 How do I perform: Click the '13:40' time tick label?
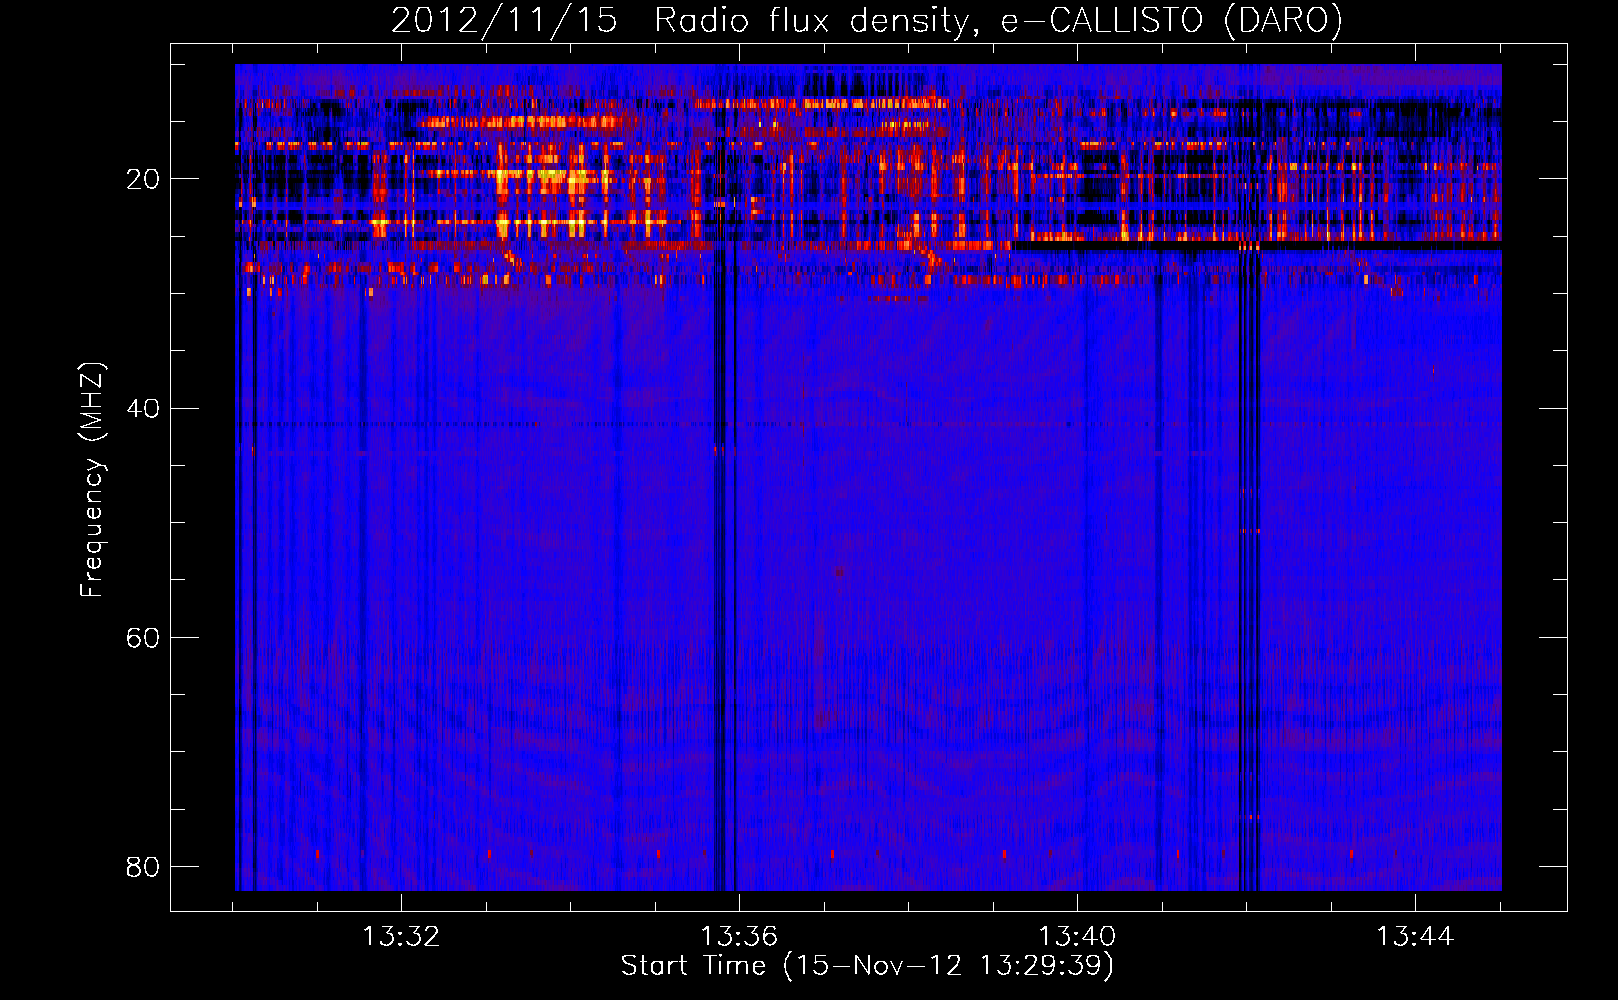[x=1077, y=937]
